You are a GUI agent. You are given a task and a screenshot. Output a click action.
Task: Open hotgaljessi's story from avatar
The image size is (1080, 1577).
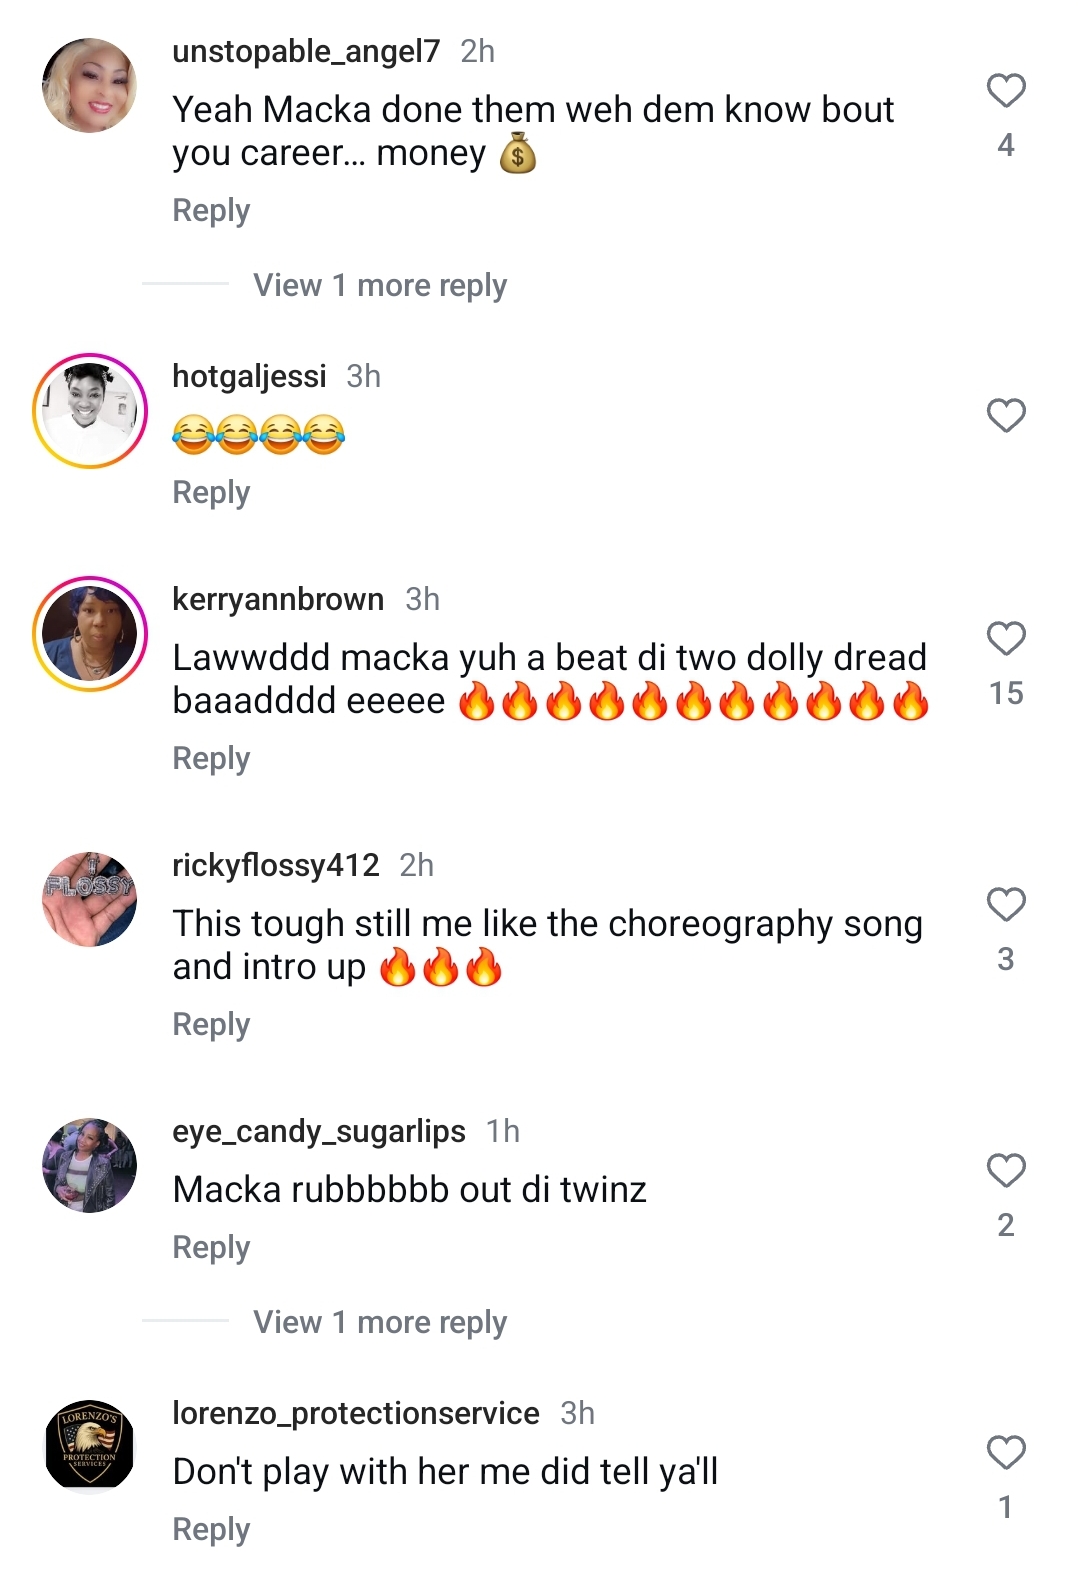pyautogui.click(x=90, y=410)
